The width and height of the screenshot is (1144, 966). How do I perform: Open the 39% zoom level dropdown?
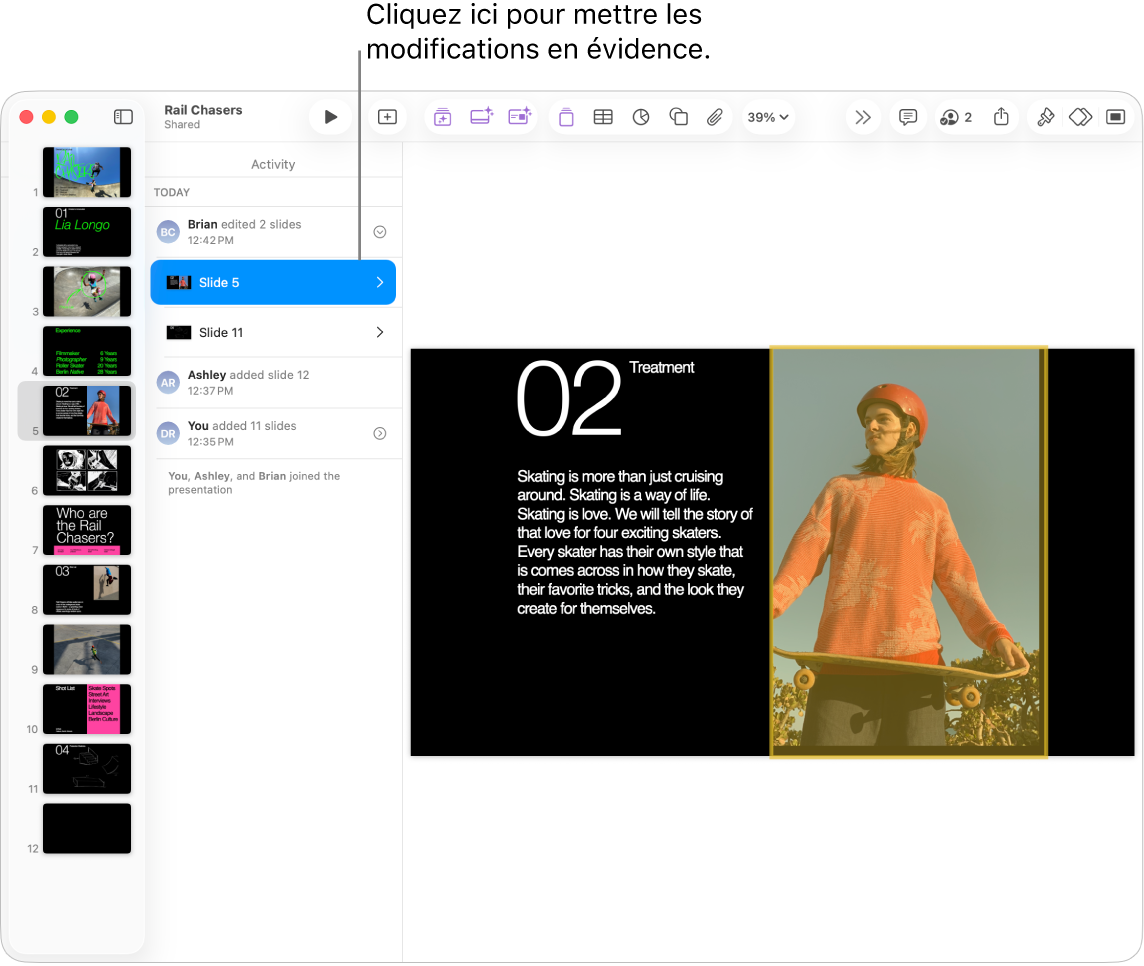coord(767,116)
